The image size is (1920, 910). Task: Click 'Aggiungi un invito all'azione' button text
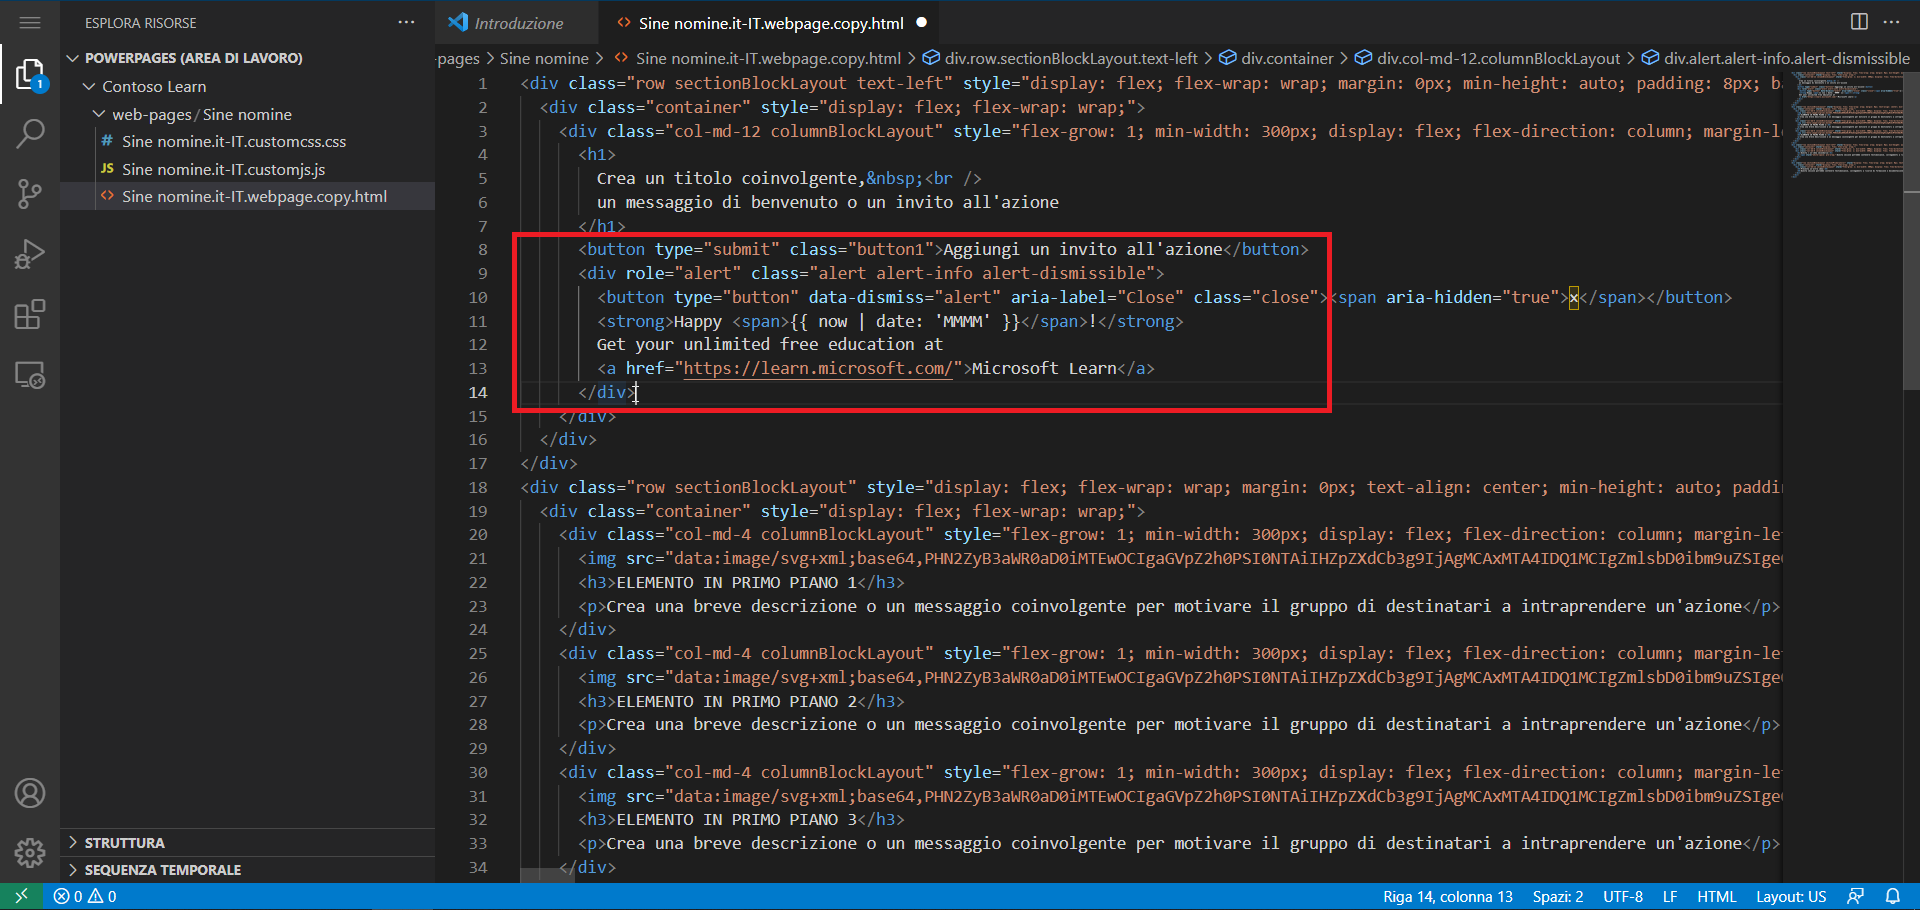pyautogui.click(x=1083, y=250)
